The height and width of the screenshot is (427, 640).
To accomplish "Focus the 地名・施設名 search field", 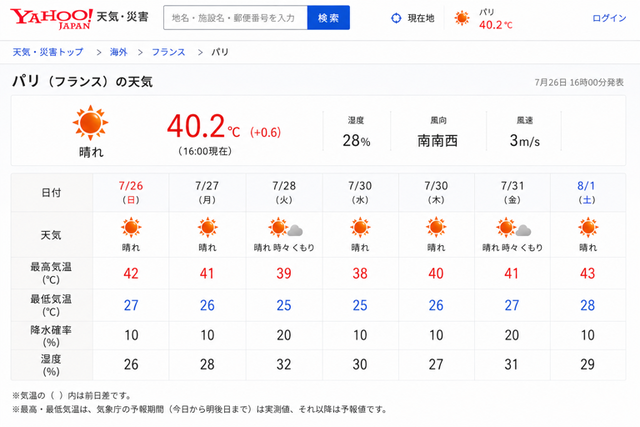I will (x=236, y=18).
